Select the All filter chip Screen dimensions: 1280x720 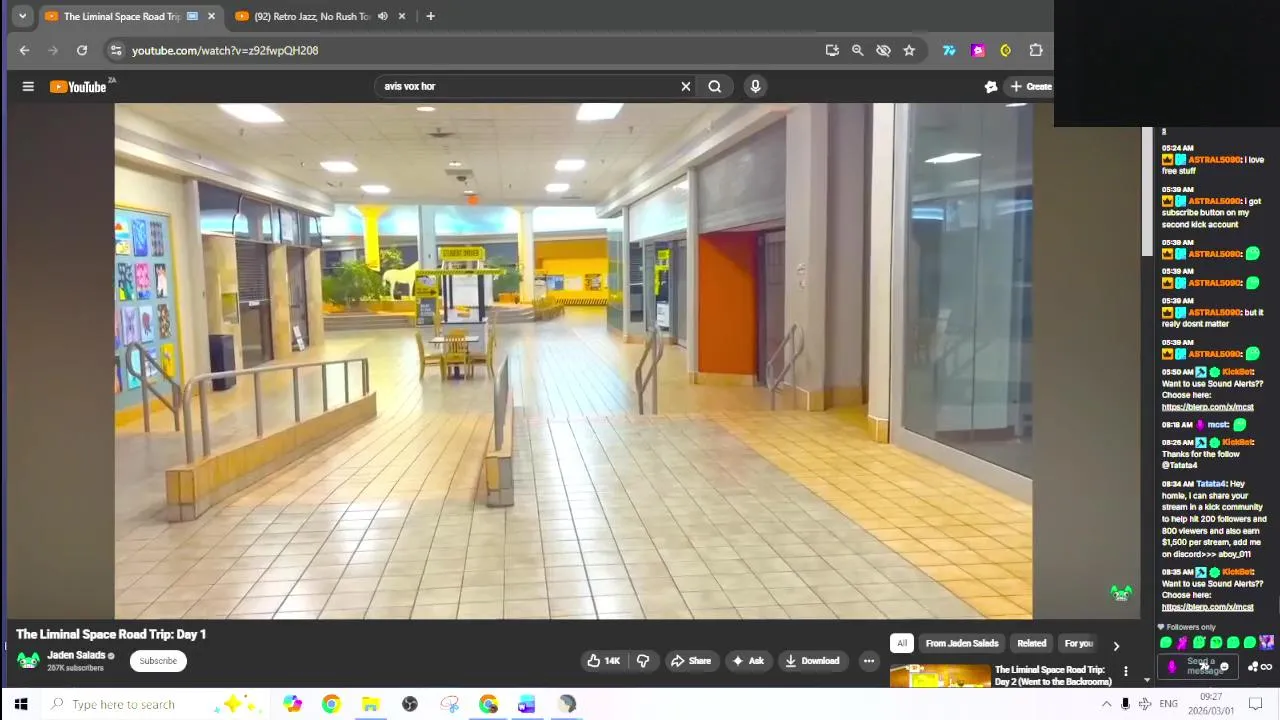coord(902,644)
